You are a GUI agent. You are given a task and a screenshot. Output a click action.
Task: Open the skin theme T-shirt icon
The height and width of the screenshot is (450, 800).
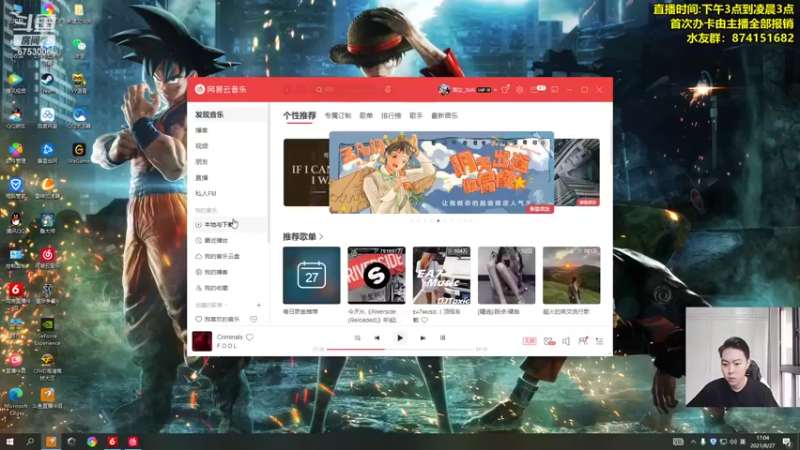coord(505,90)
